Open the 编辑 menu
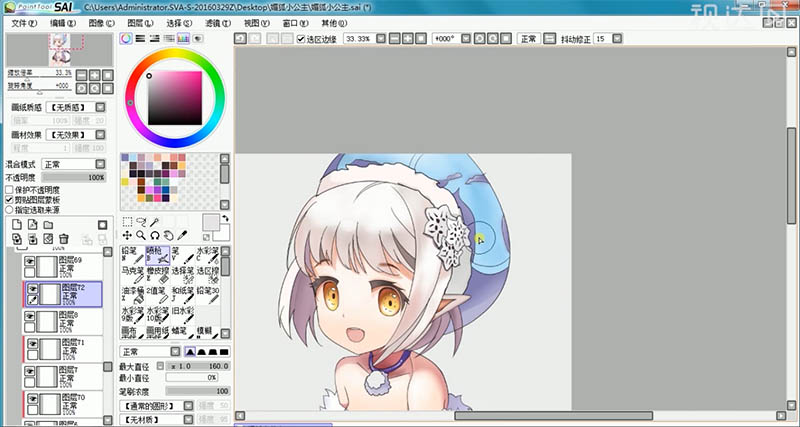800x427 pixels. [63, 23]
